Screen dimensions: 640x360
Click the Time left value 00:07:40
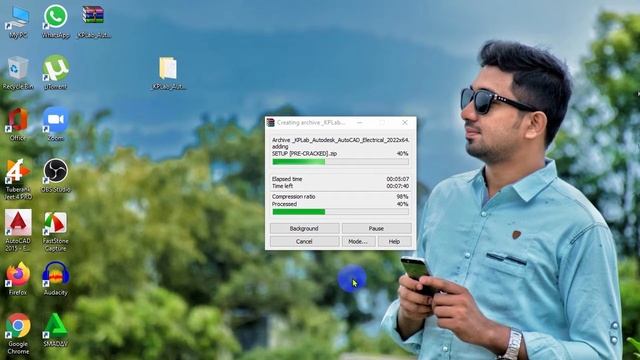point(398,186)
